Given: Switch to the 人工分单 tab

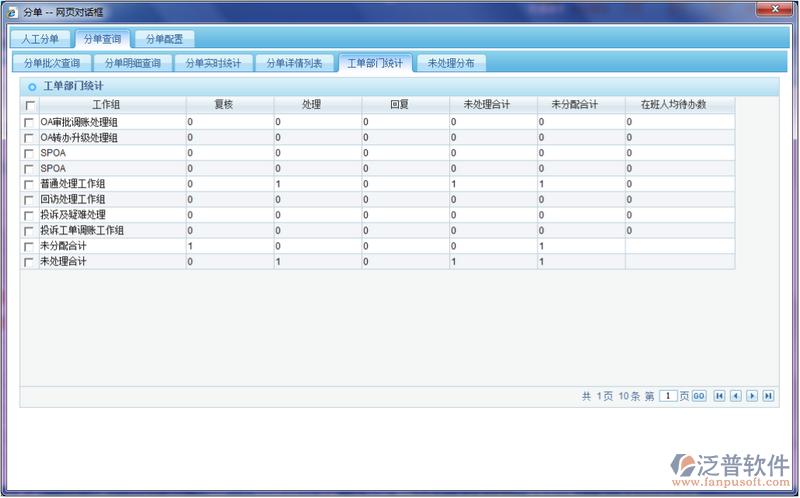Looking at the screenshot, I should point(40,39).
